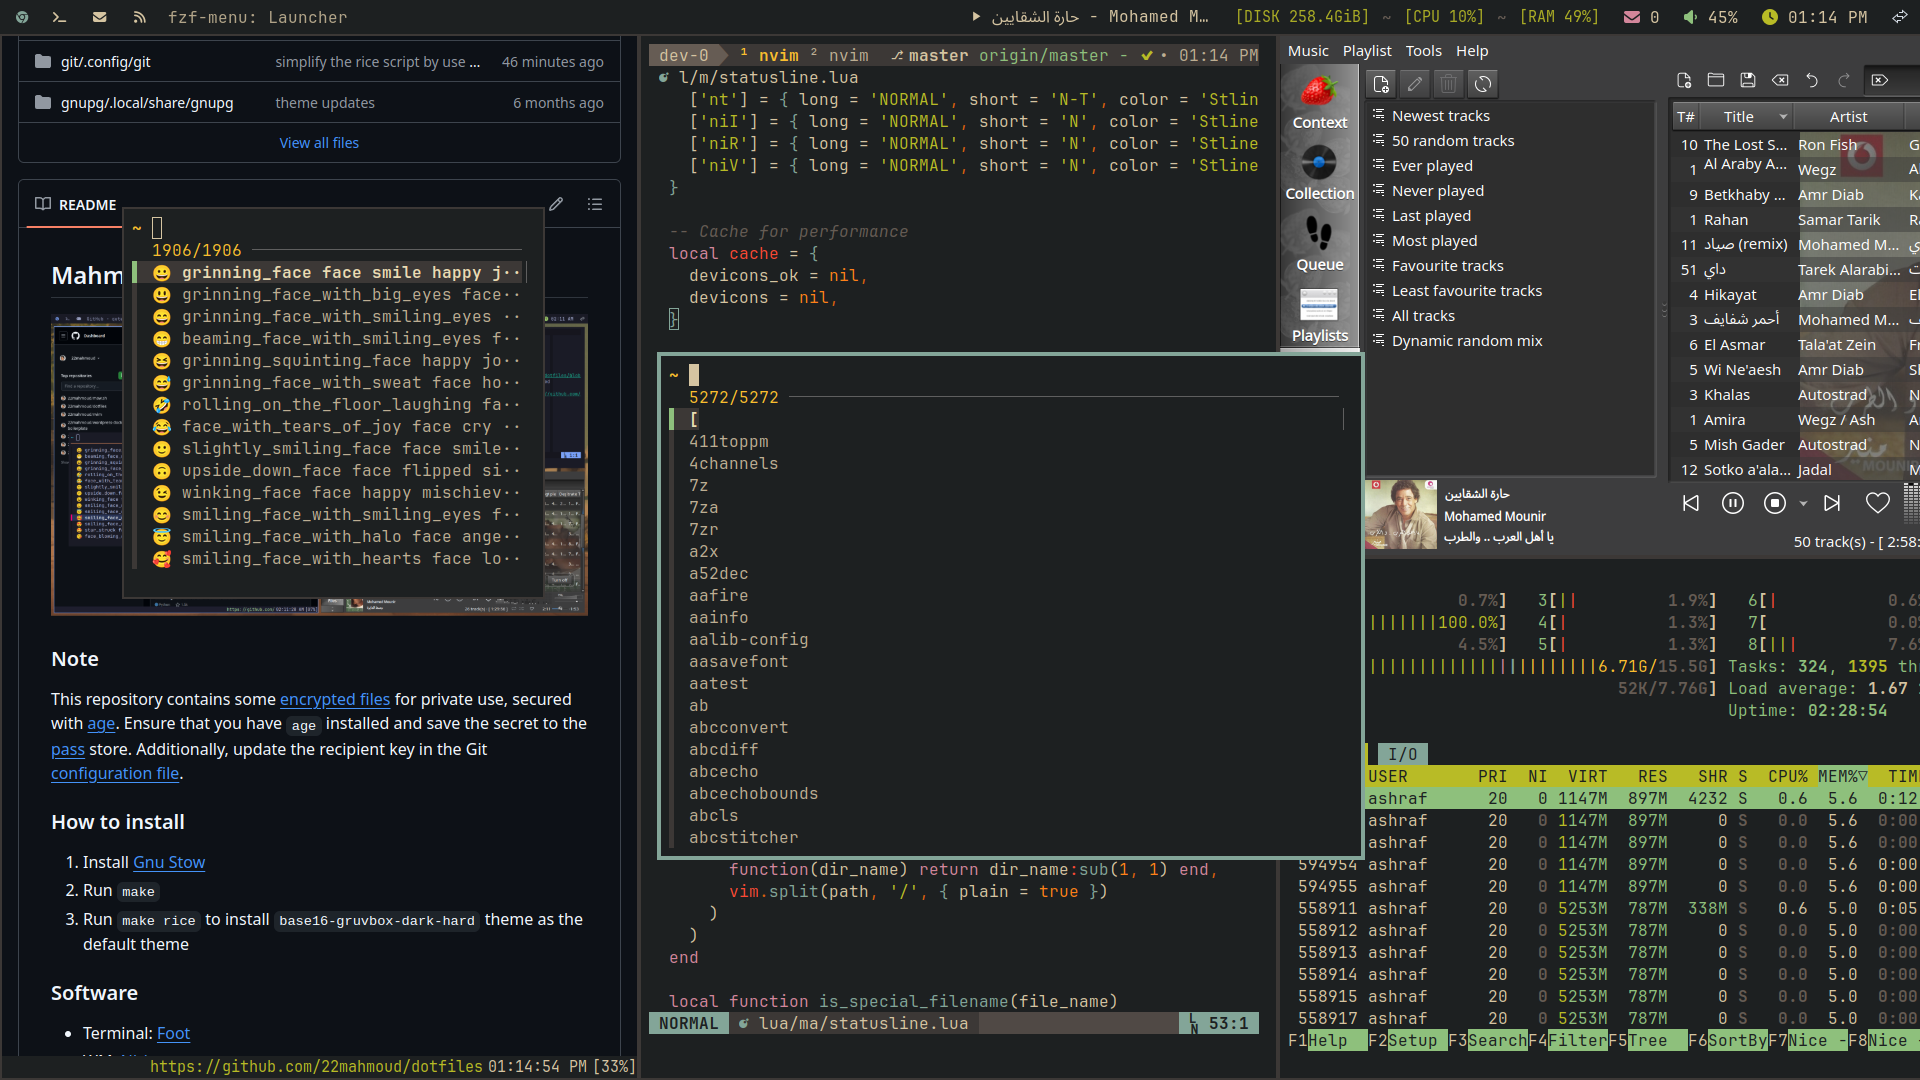Open the configuration file link
This screenshot has height=1080, width=1920.
[115, 774]
